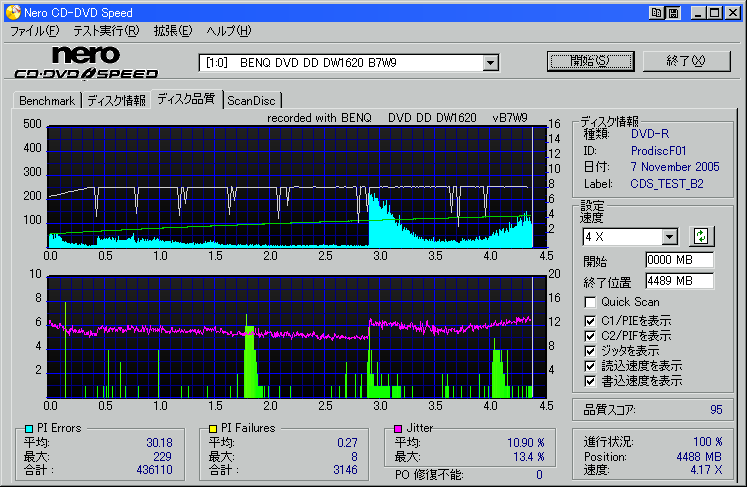747x487 pixels.
Task: Click the green refresh arrows beside speed
Action: tap(701, 236)
